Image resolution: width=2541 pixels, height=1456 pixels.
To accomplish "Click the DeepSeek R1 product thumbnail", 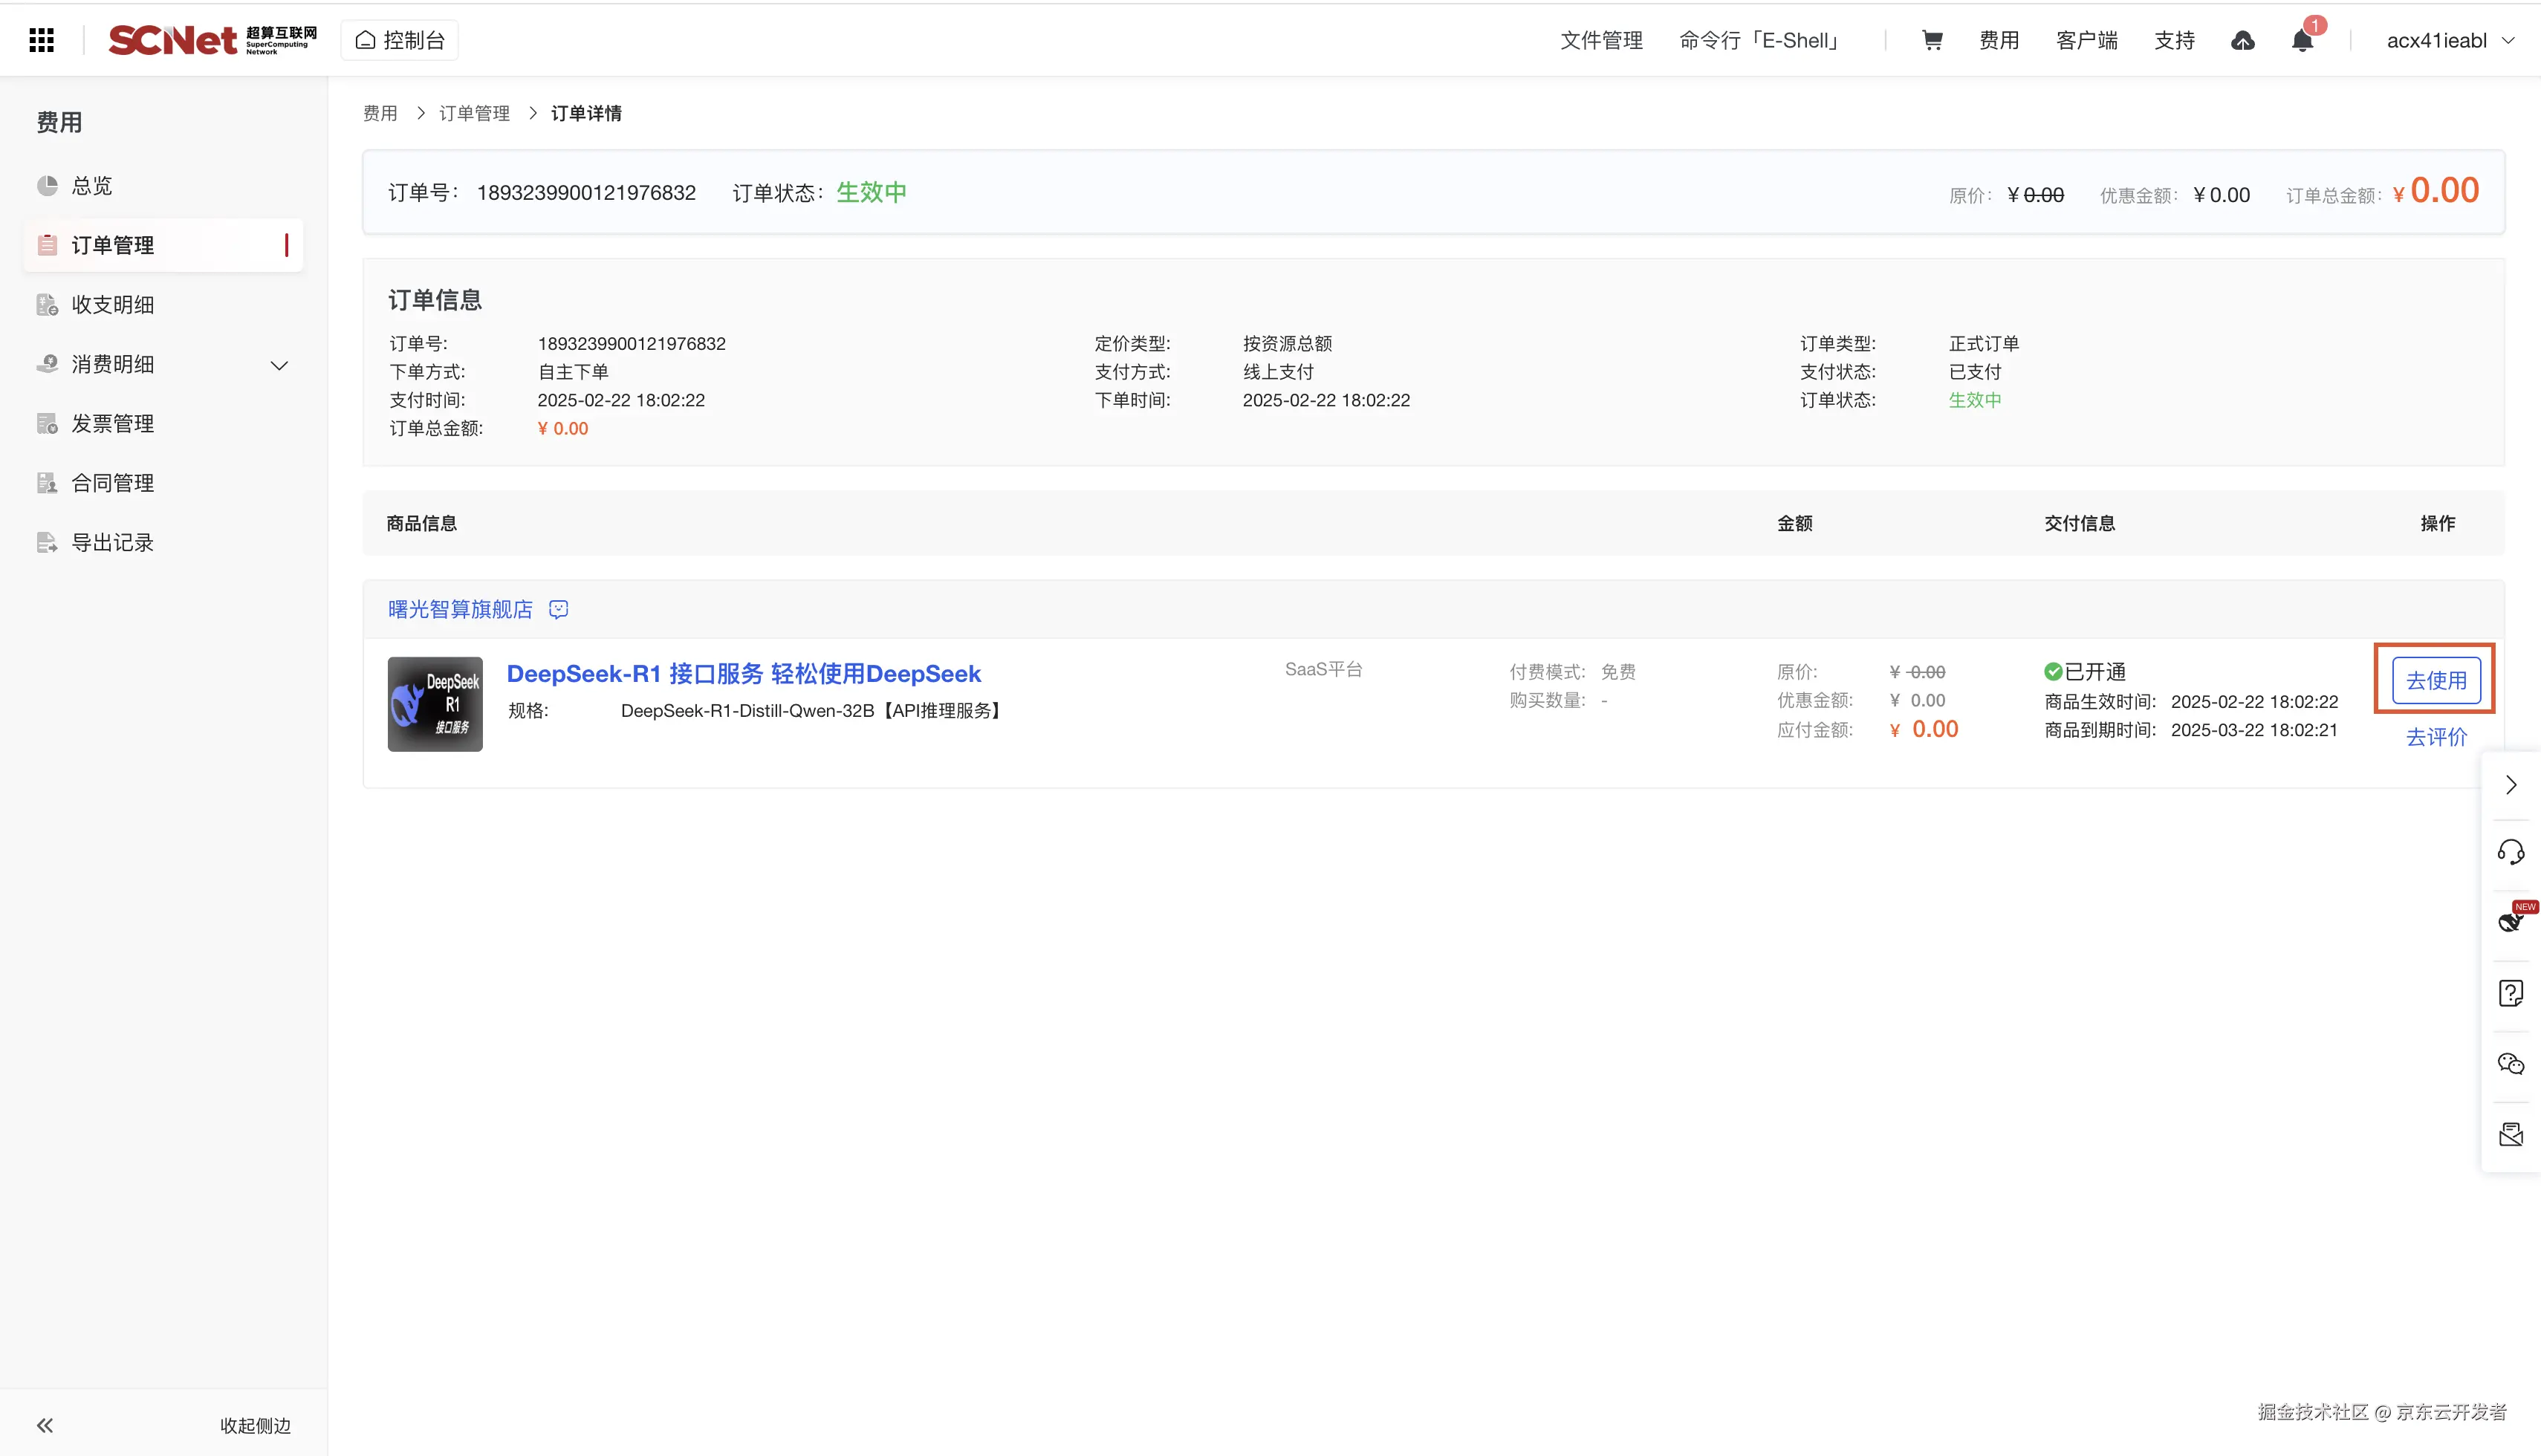I will click(435, 704).
